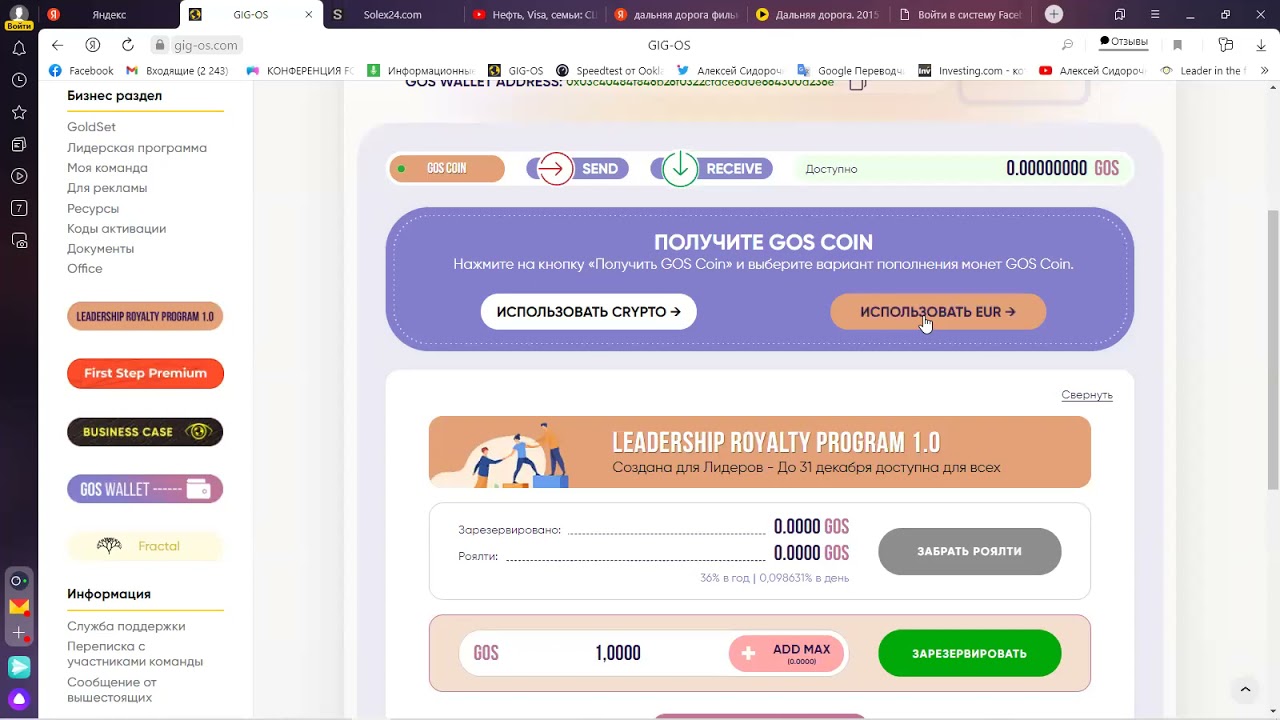
Task: Open Моя команда menu item
Action: [x=107, y=168]
